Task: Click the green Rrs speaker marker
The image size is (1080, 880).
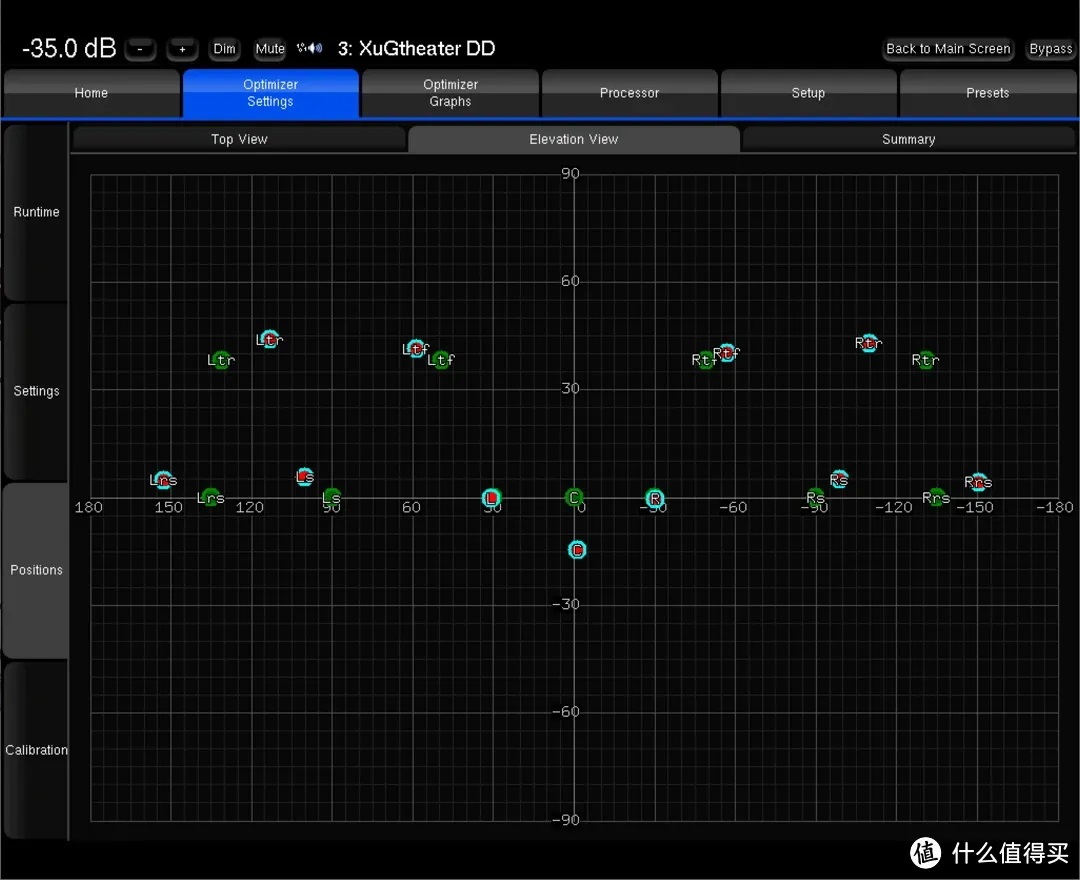Action: (935, 497)
